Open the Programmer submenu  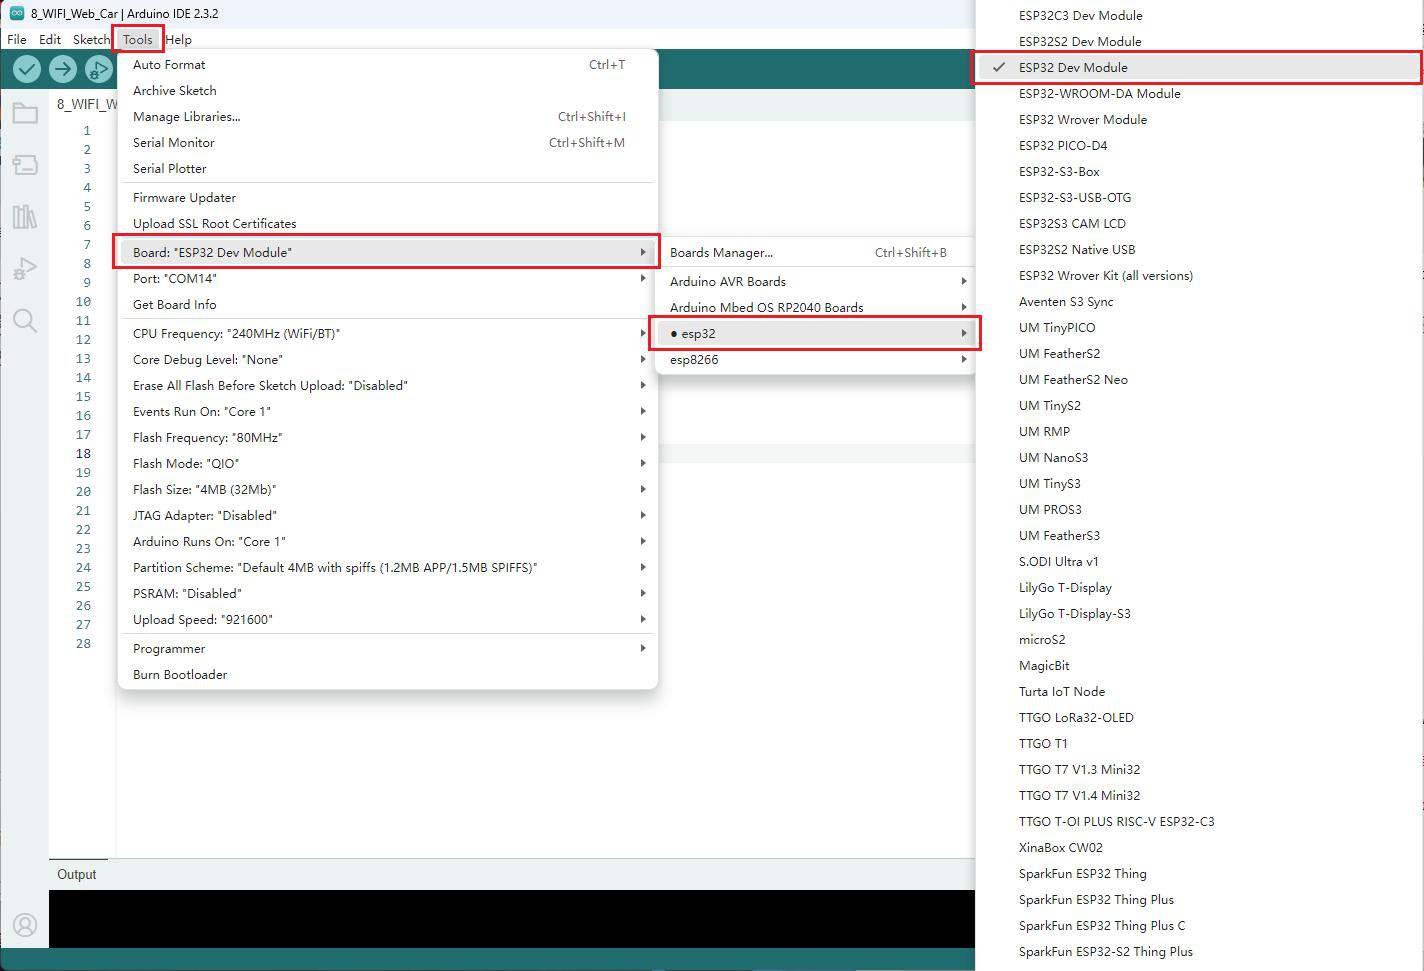click(388, 648)
